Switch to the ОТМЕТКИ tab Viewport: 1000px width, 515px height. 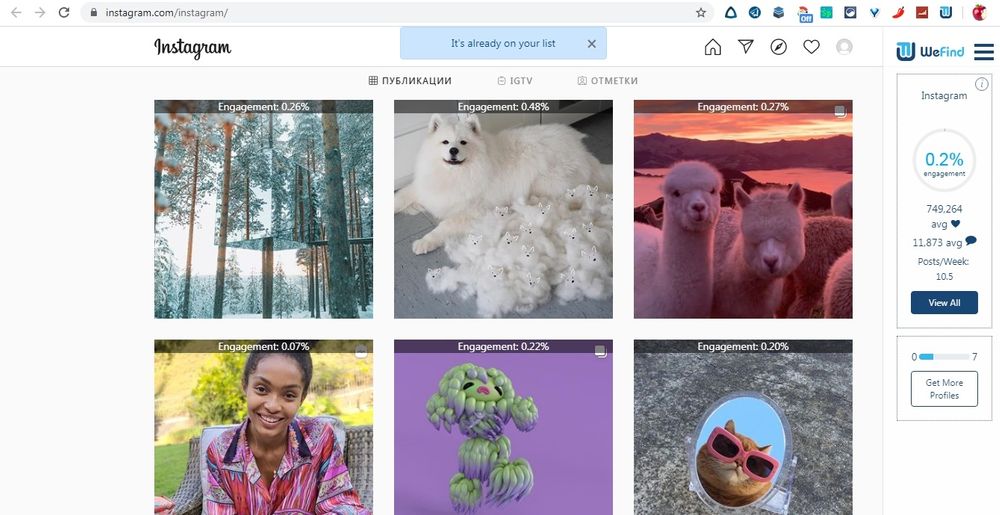[x=607, y=81]
